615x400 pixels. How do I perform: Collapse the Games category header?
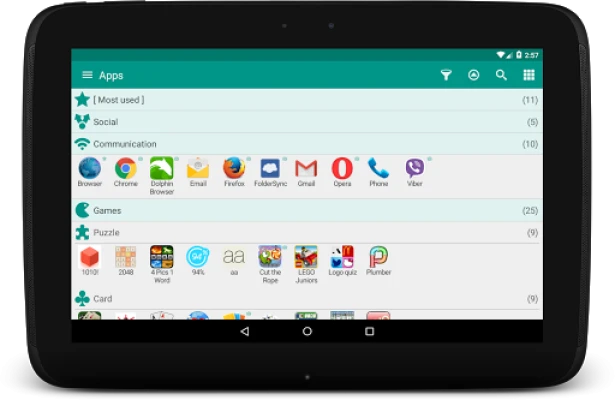click(307, 211)
